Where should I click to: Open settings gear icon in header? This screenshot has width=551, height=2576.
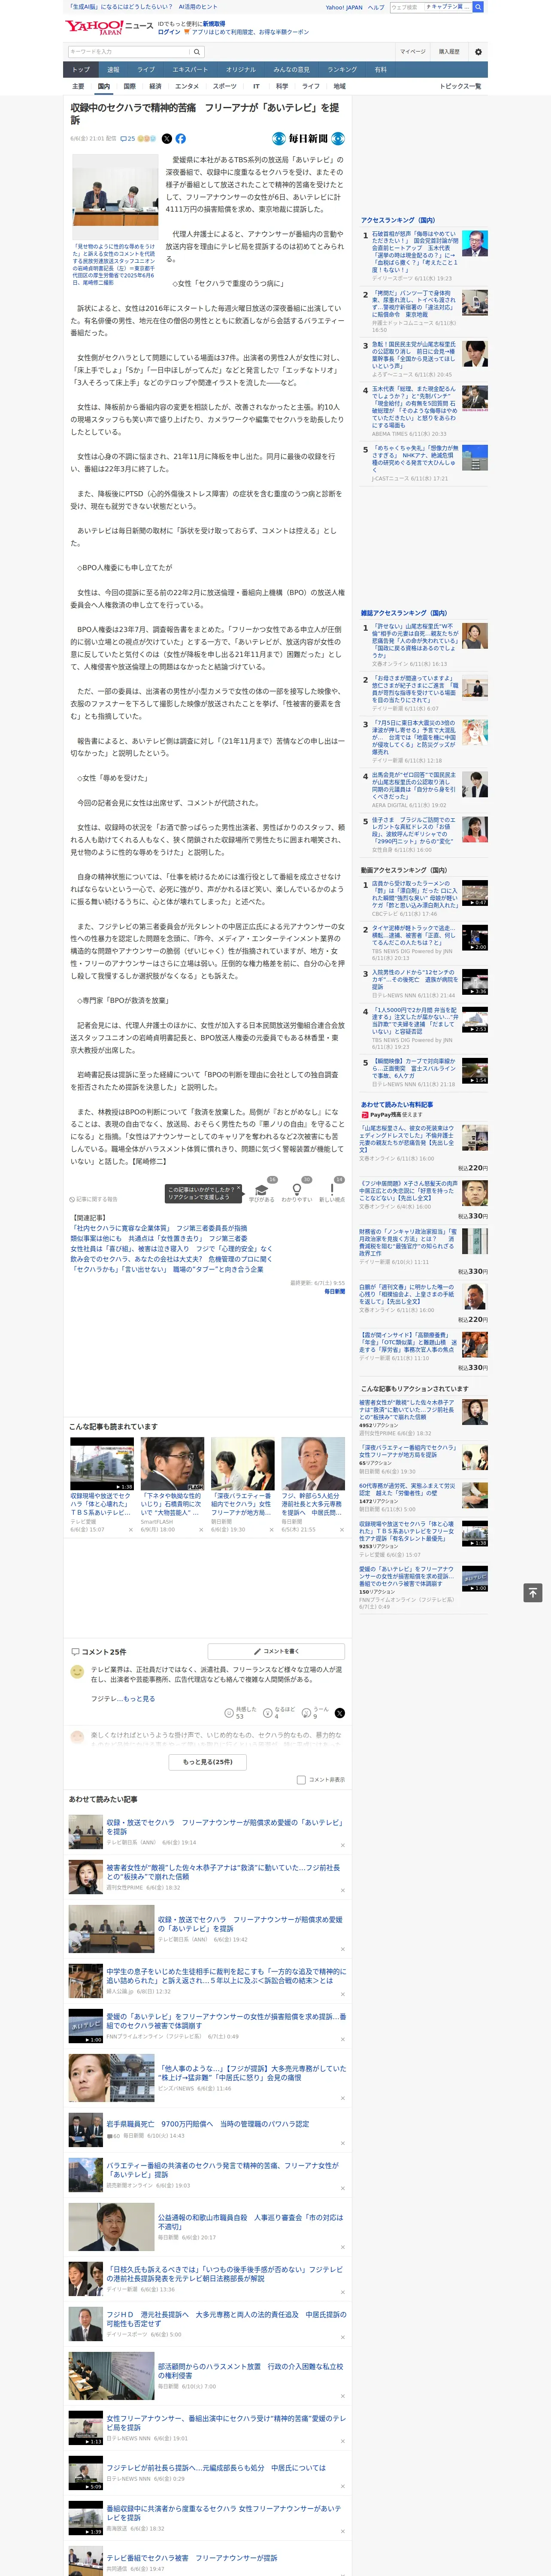click(x=478, y=52)
